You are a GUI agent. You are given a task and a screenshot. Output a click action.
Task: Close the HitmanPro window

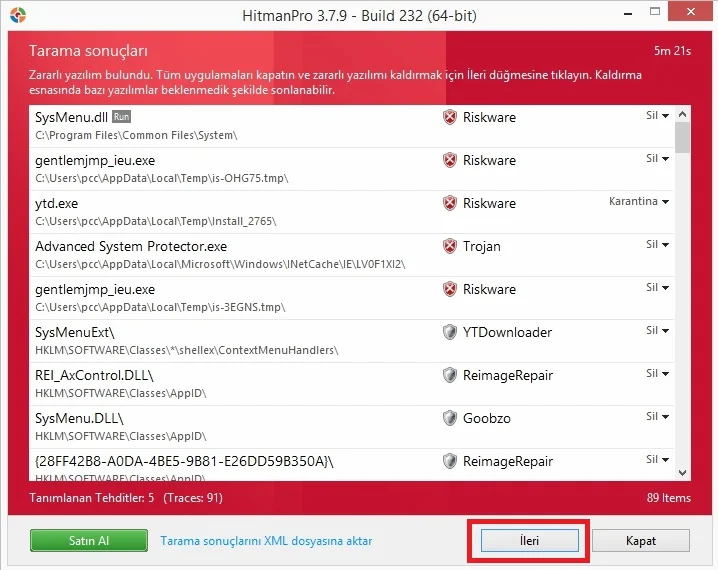pos(695,16)
